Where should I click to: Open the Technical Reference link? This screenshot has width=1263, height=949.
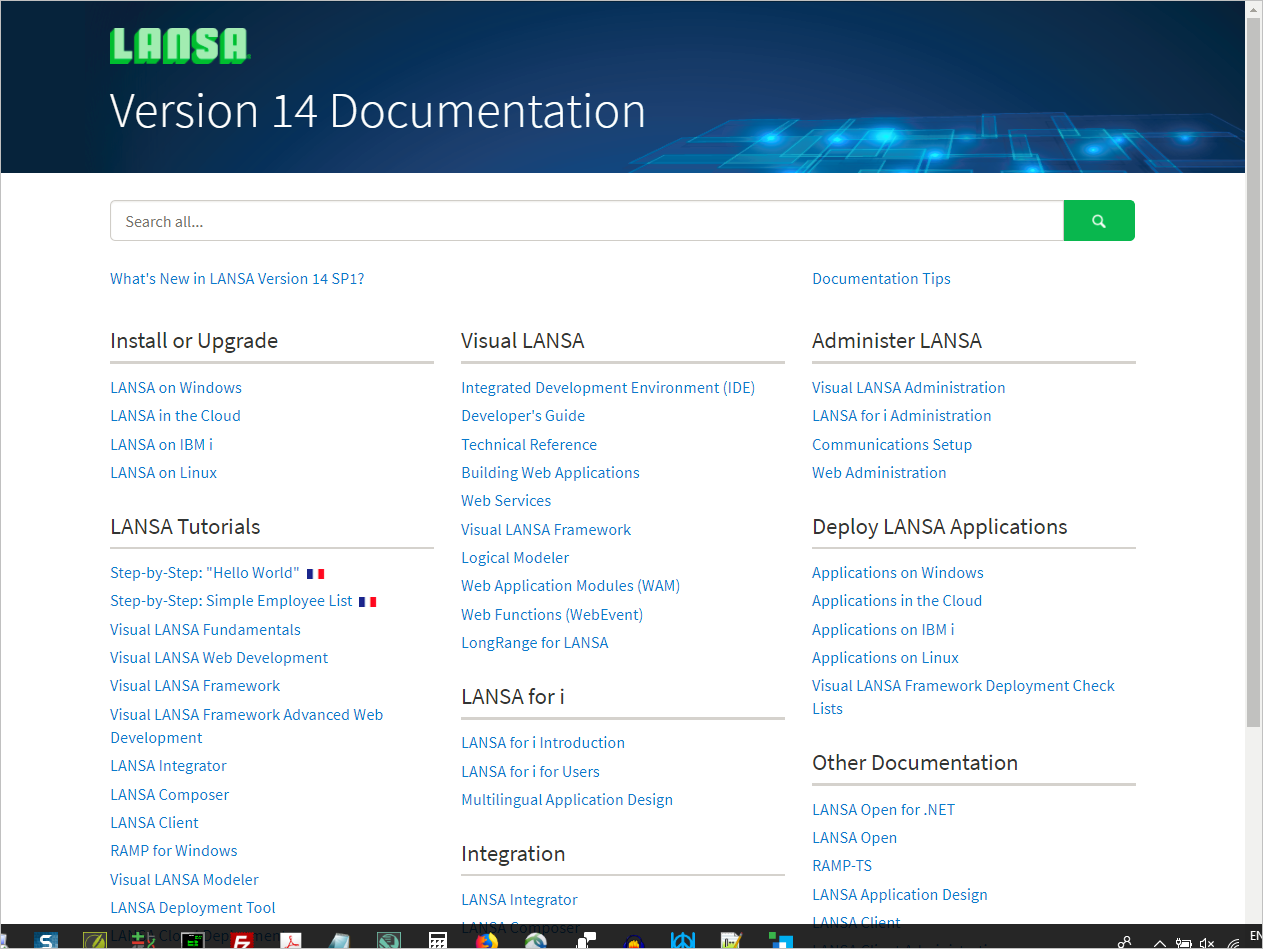click(x=529, y=445)
